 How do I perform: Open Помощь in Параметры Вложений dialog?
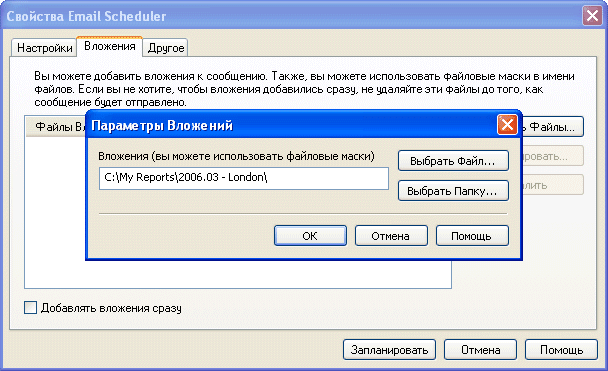[472, 235]
